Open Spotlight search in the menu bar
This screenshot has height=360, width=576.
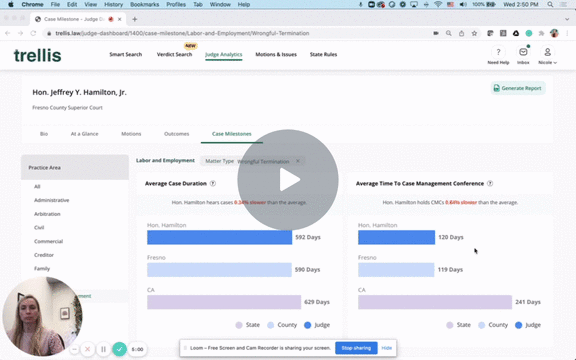tap(550, 4)
